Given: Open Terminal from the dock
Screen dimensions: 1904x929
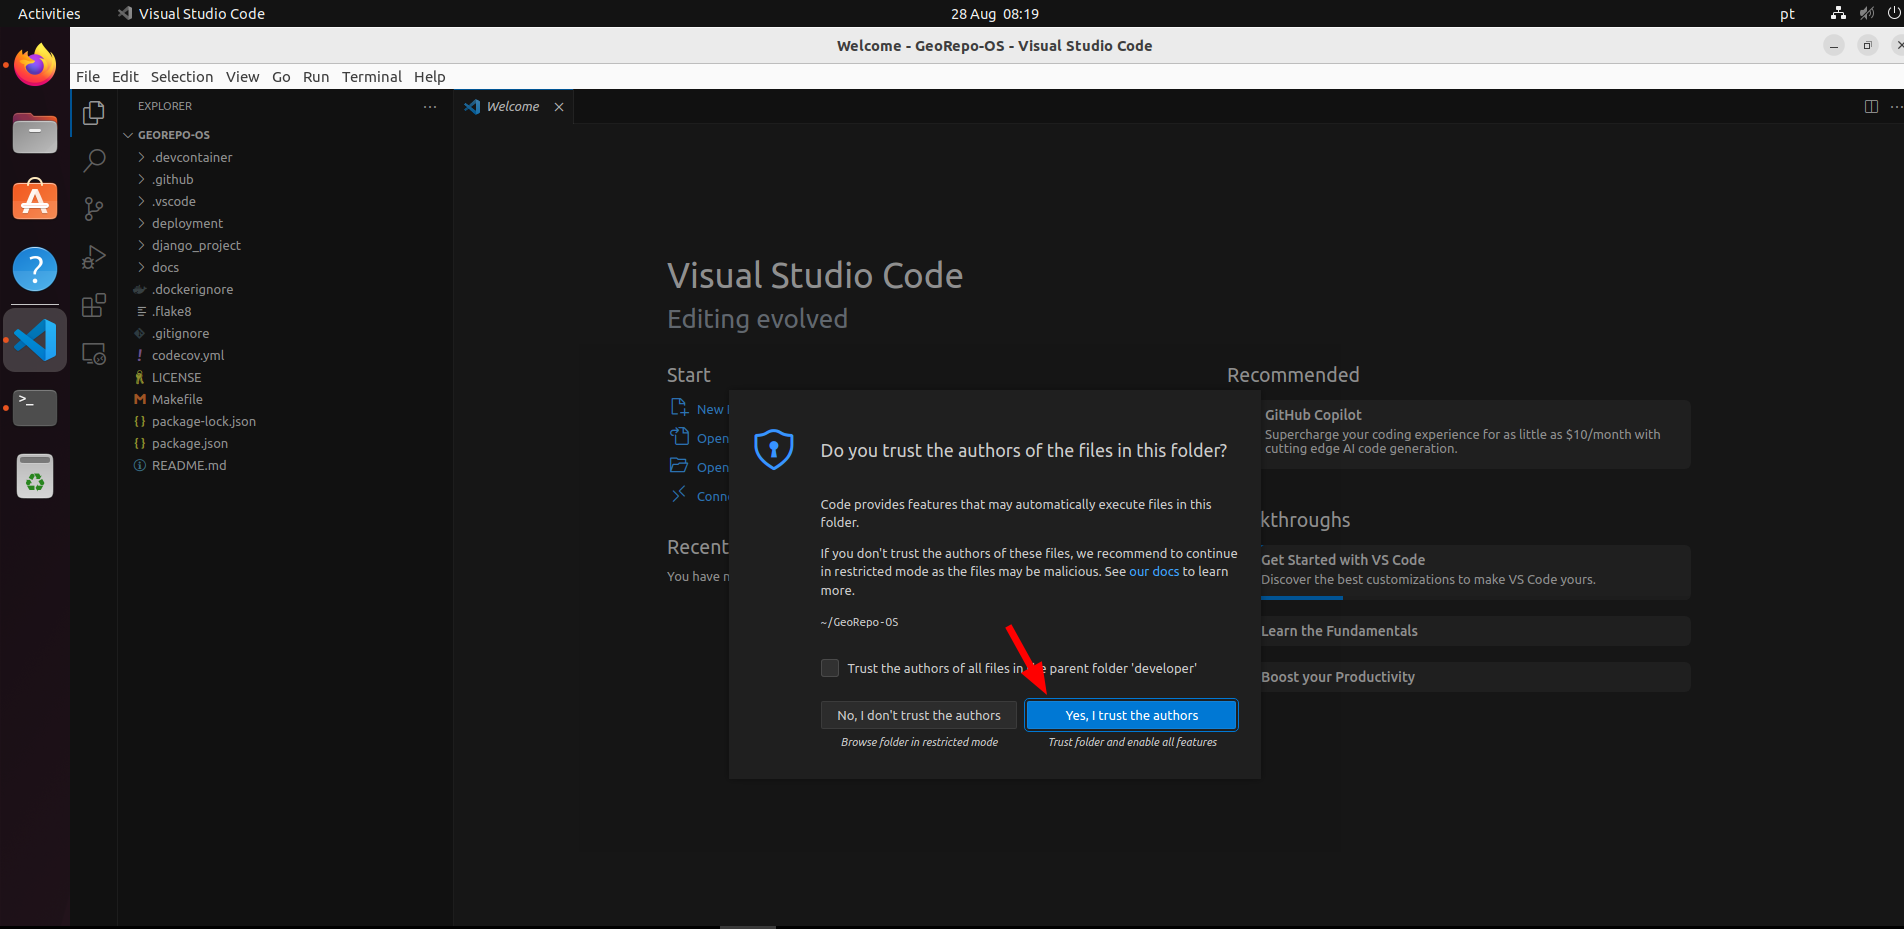Looking at the screenshot, I should point(35,407).
